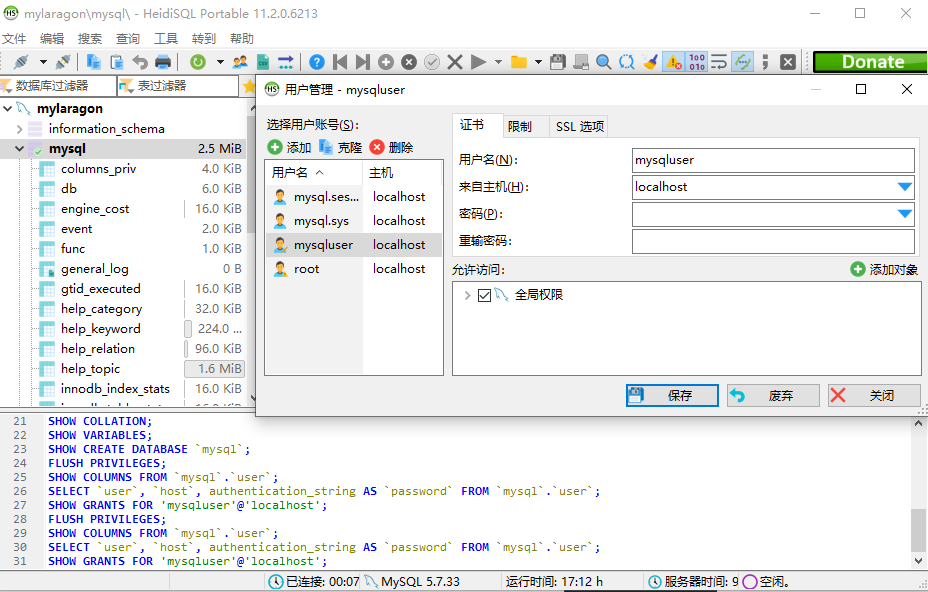Select the mysql.sys user row

pos(353,221)
